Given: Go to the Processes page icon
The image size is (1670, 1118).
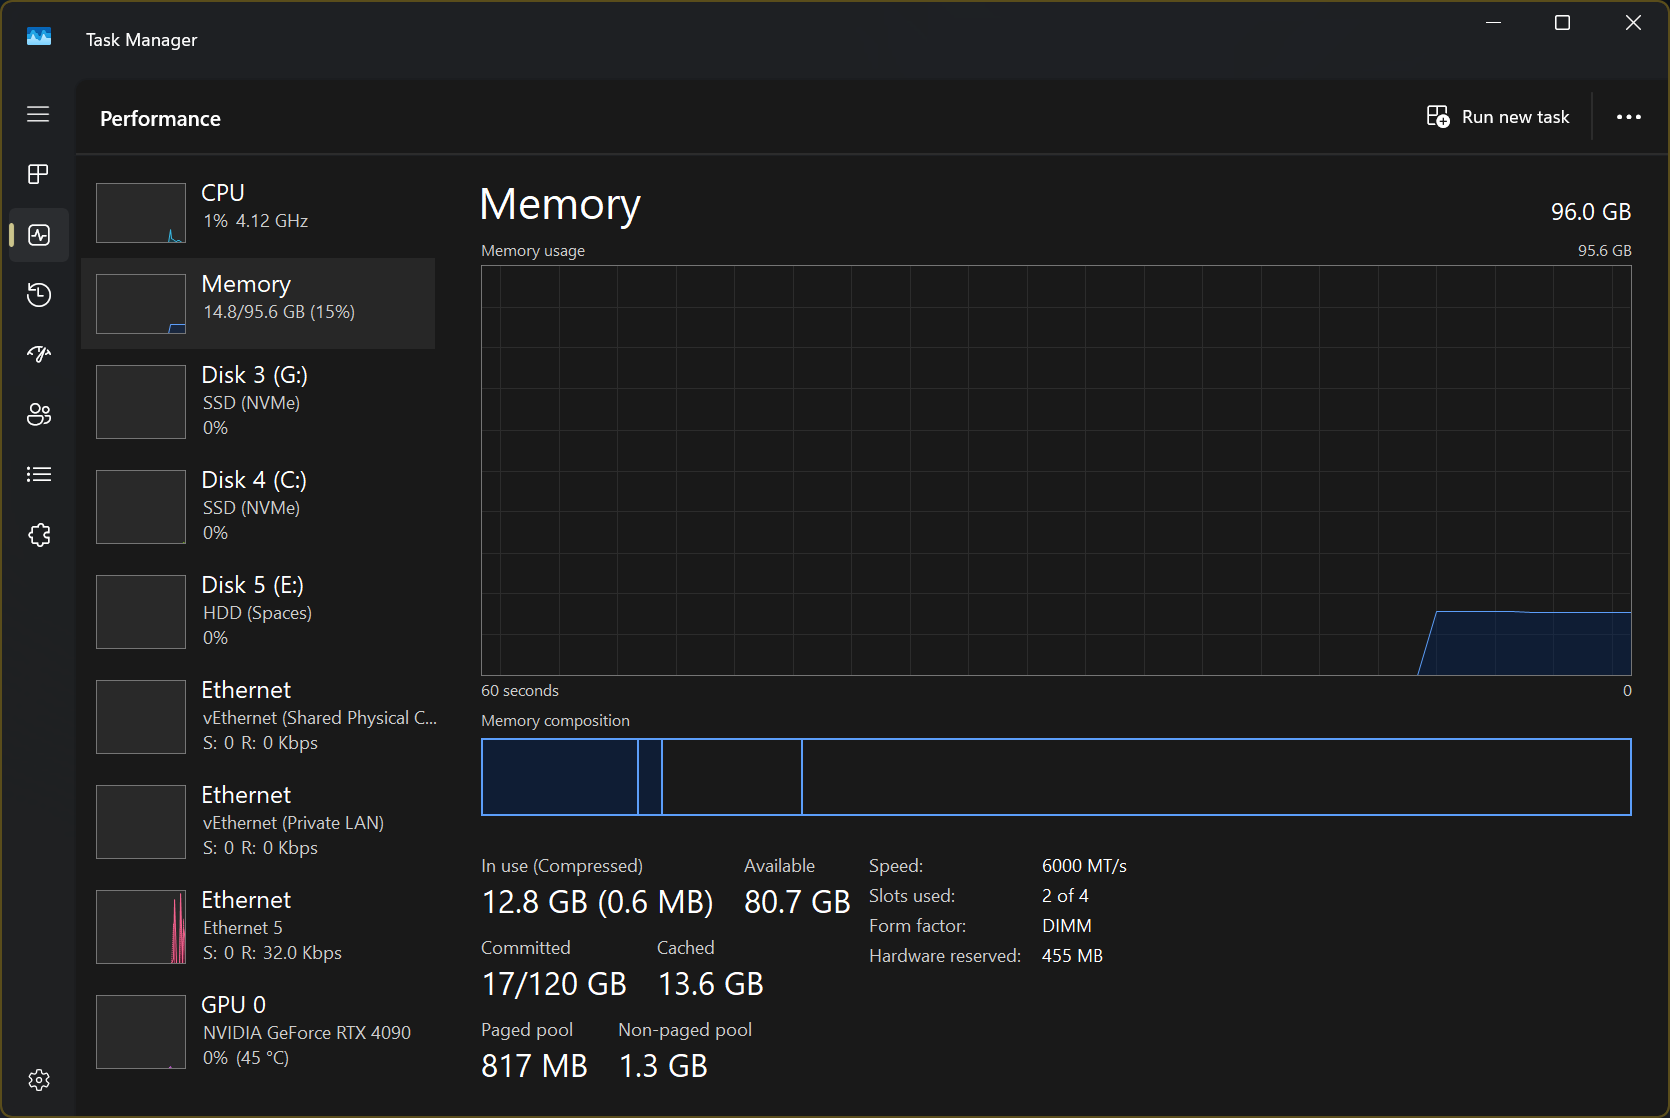Looking at the screenshot, I should [x=38, y=174].
